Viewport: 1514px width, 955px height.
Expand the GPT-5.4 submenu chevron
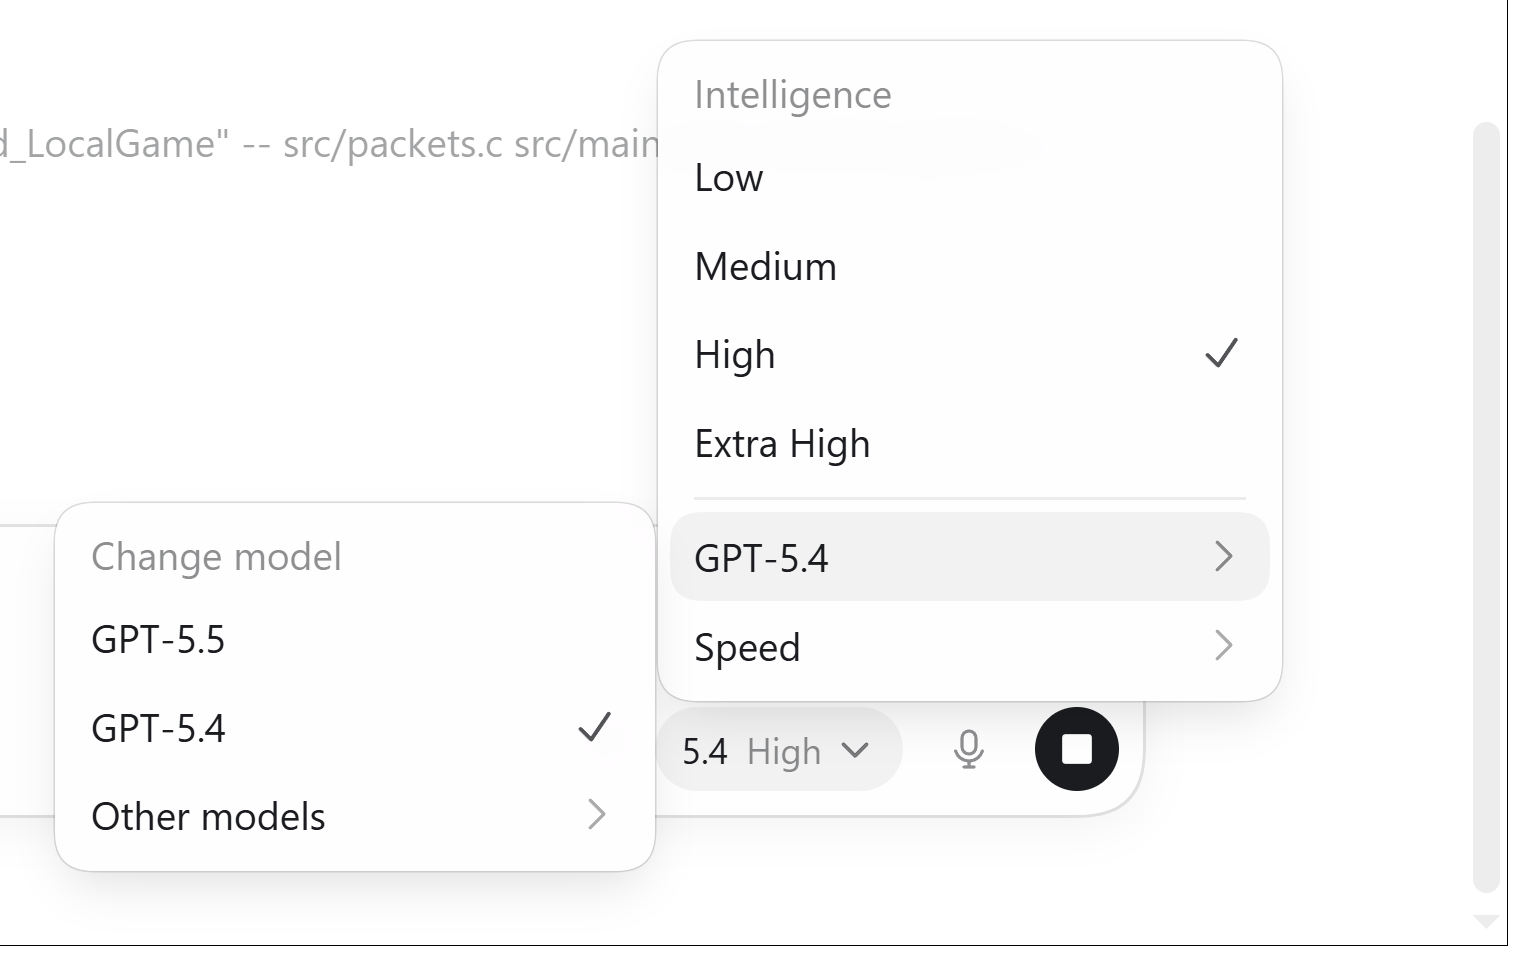(1223, 556)
